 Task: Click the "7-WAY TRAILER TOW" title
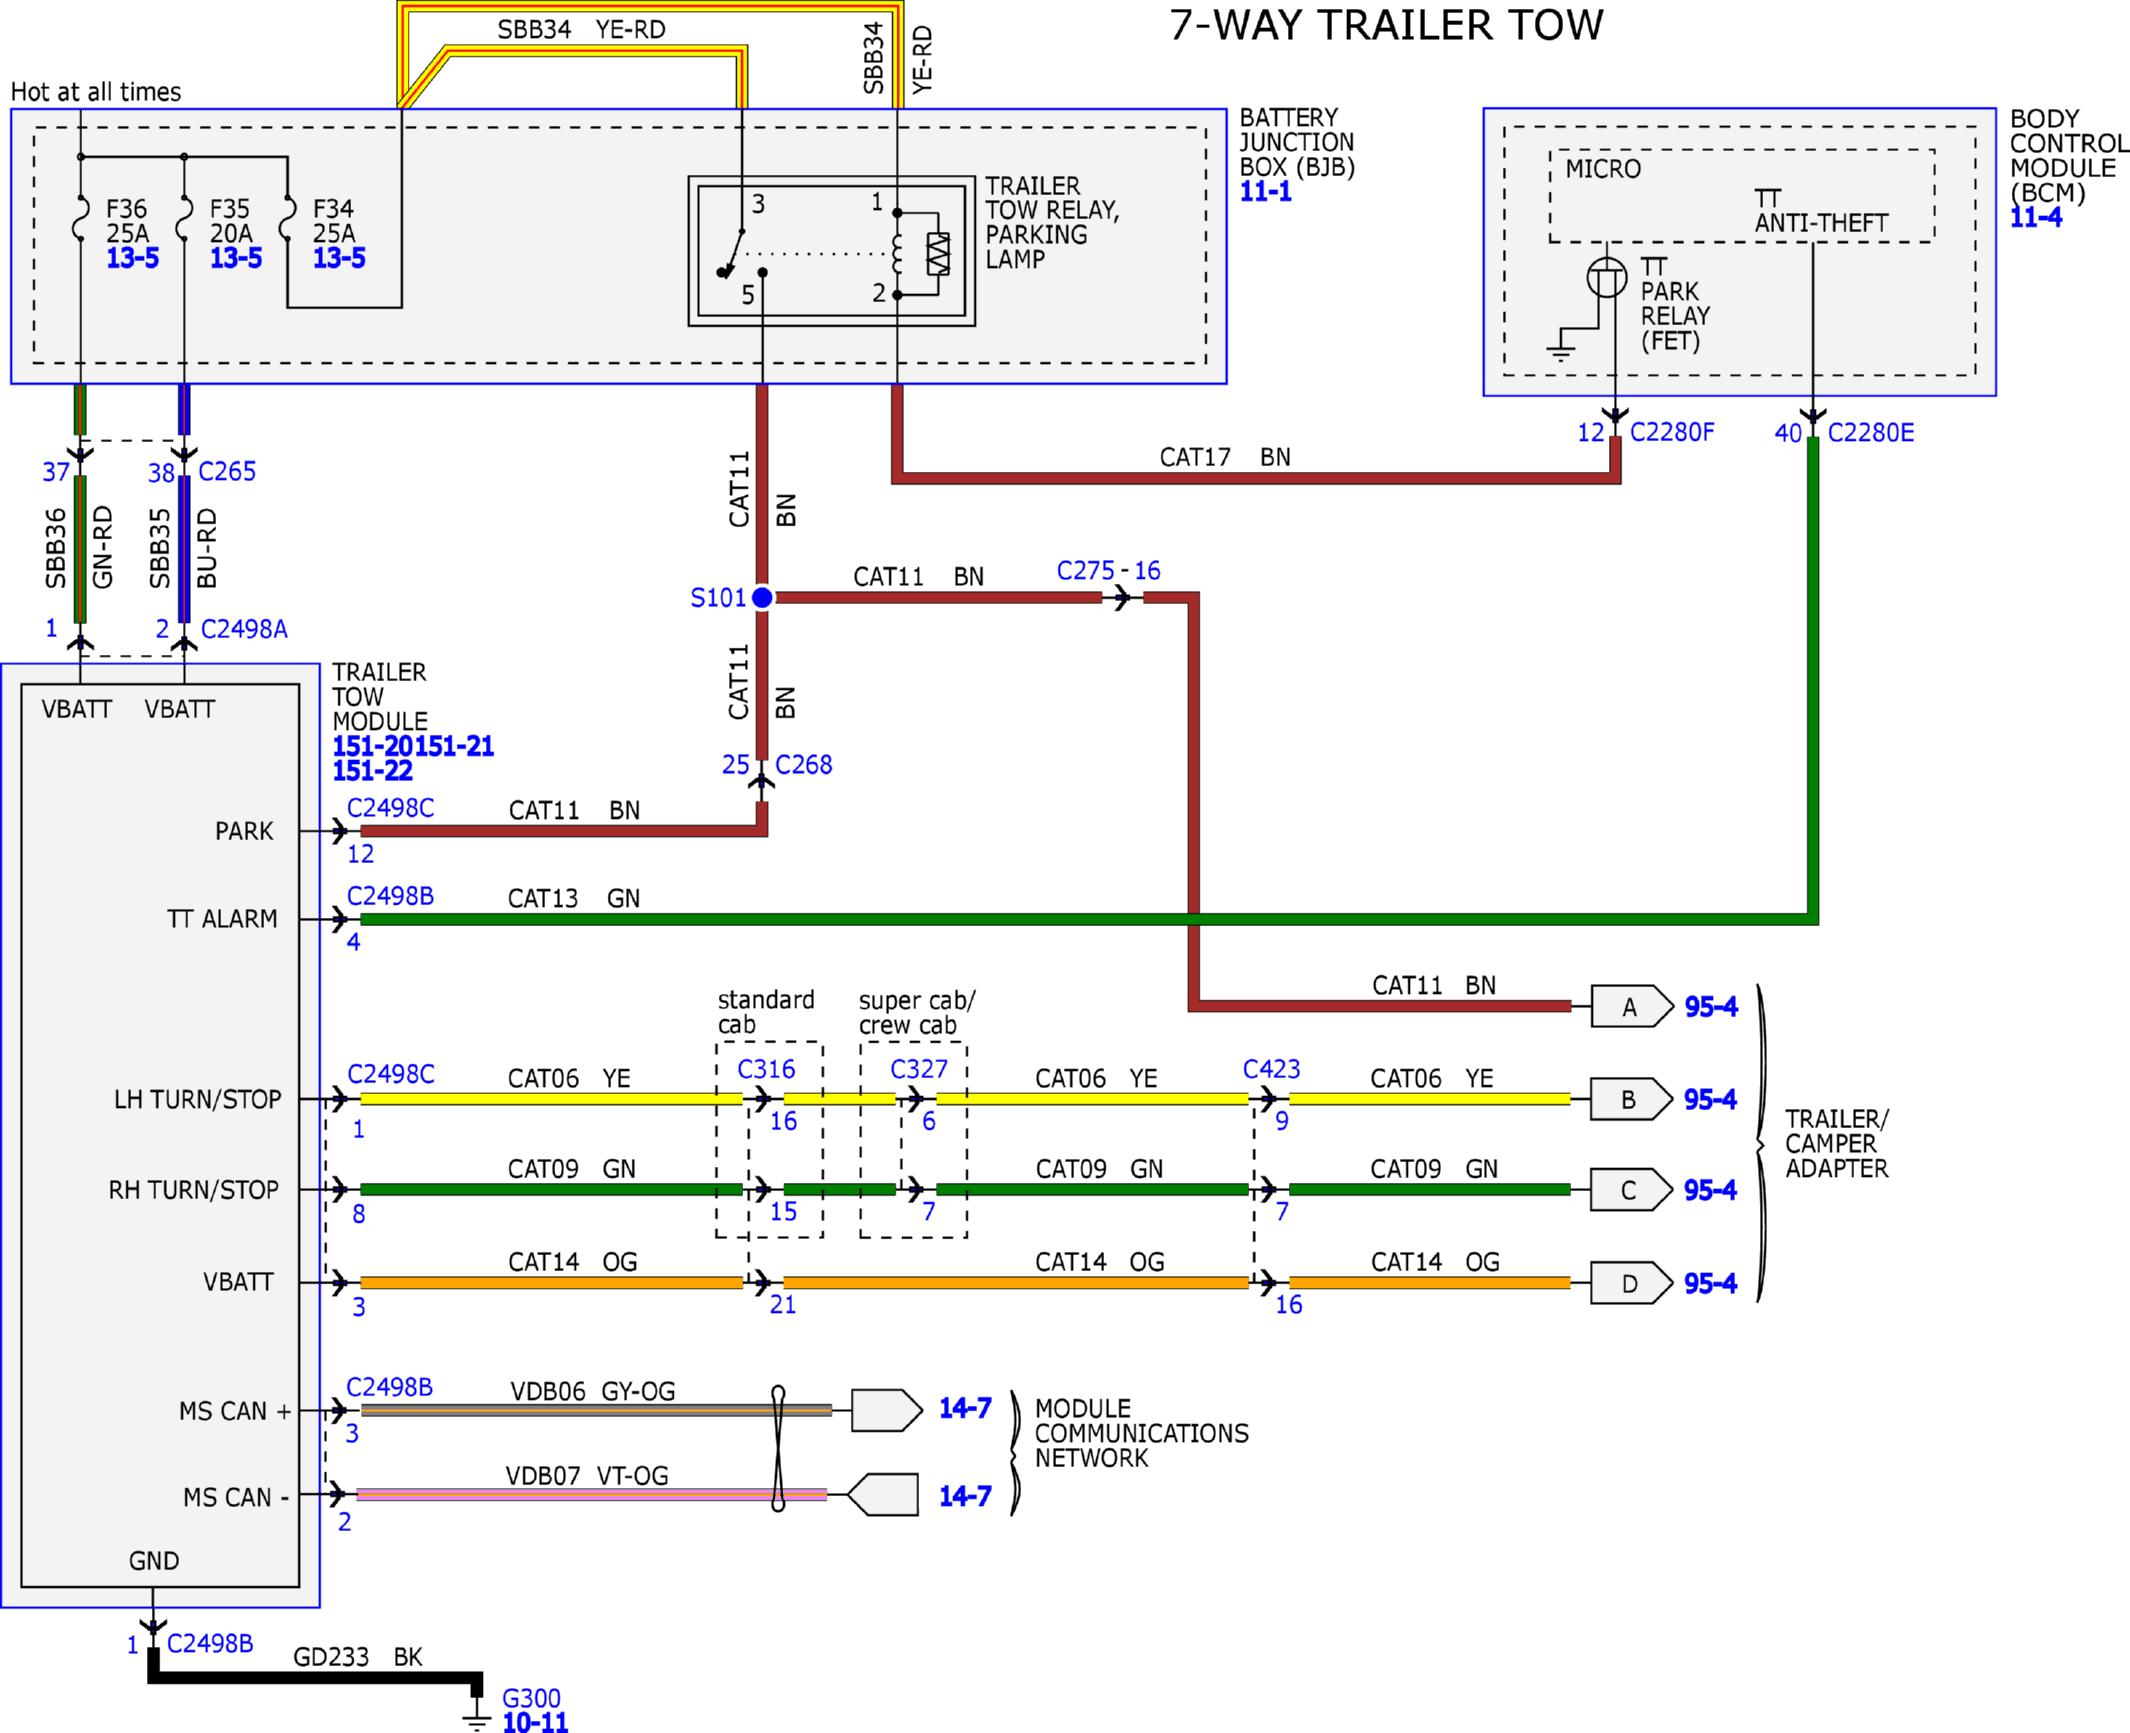(1387, 25)
